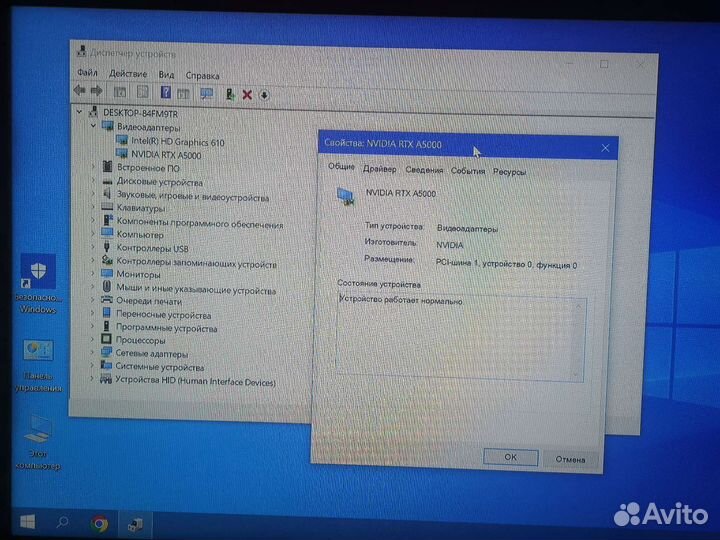
Task: Open the Справка menu
Action: pos(202,75)
